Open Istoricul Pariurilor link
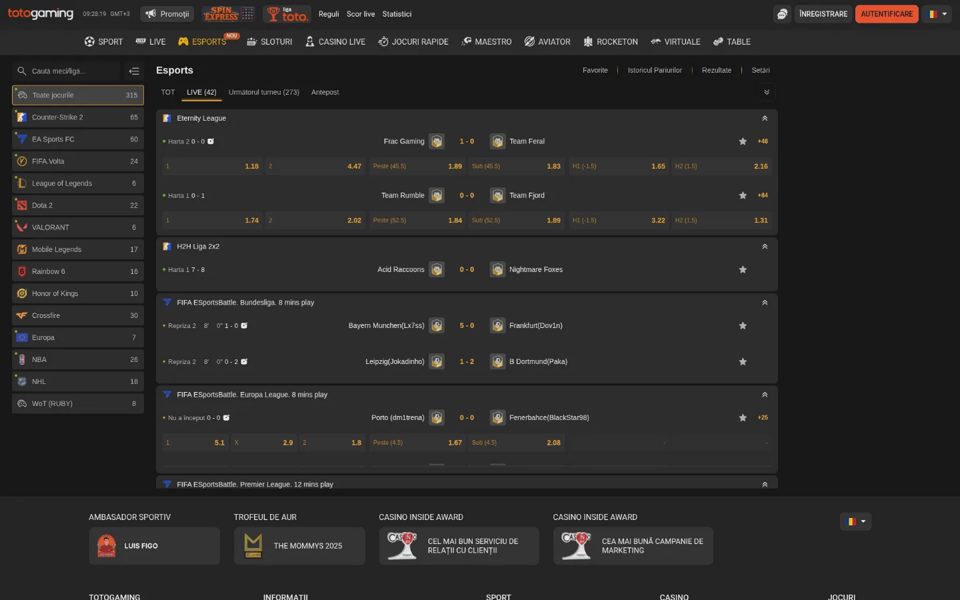960x600 pixels. point(654,70)
